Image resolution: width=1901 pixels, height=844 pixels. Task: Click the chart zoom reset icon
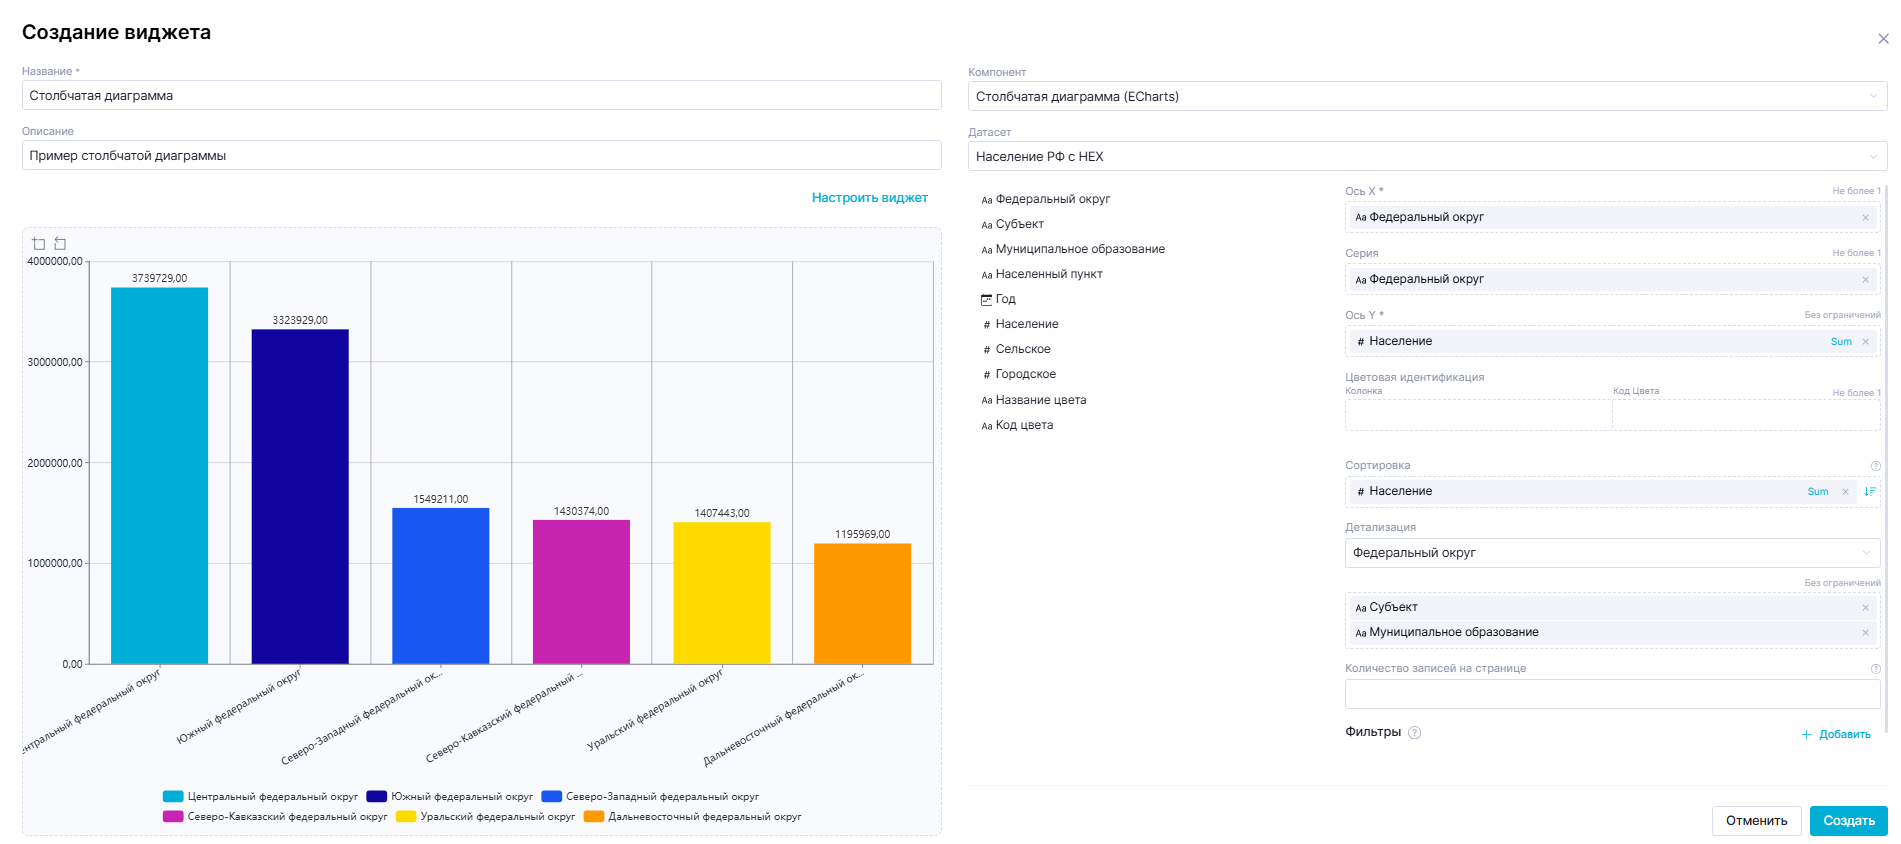pyautogui.click(x=60, y=243)
